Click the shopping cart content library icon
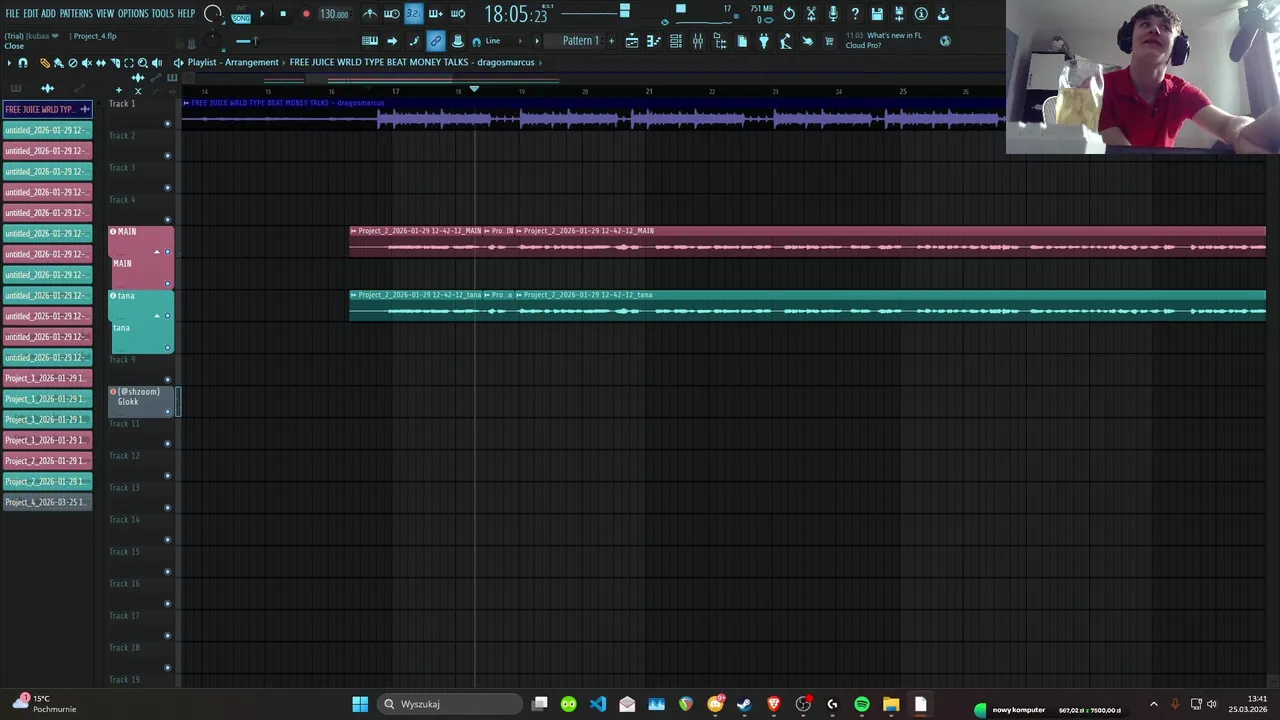1280x720 pixels. click(829, 41)
